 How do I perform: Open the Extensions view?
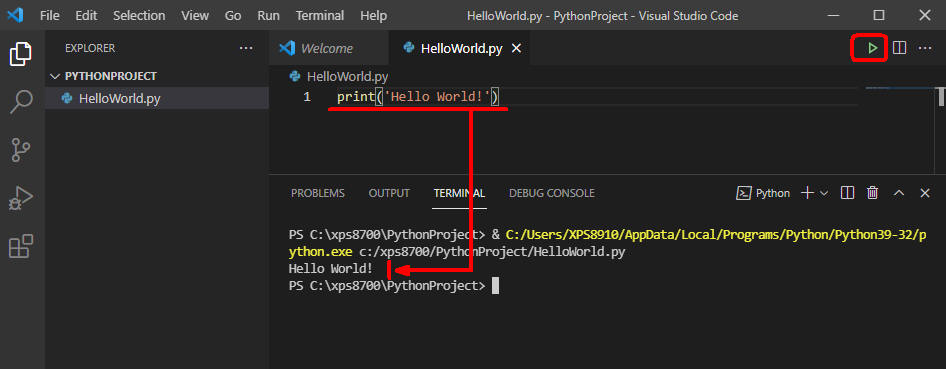(21, 246)
